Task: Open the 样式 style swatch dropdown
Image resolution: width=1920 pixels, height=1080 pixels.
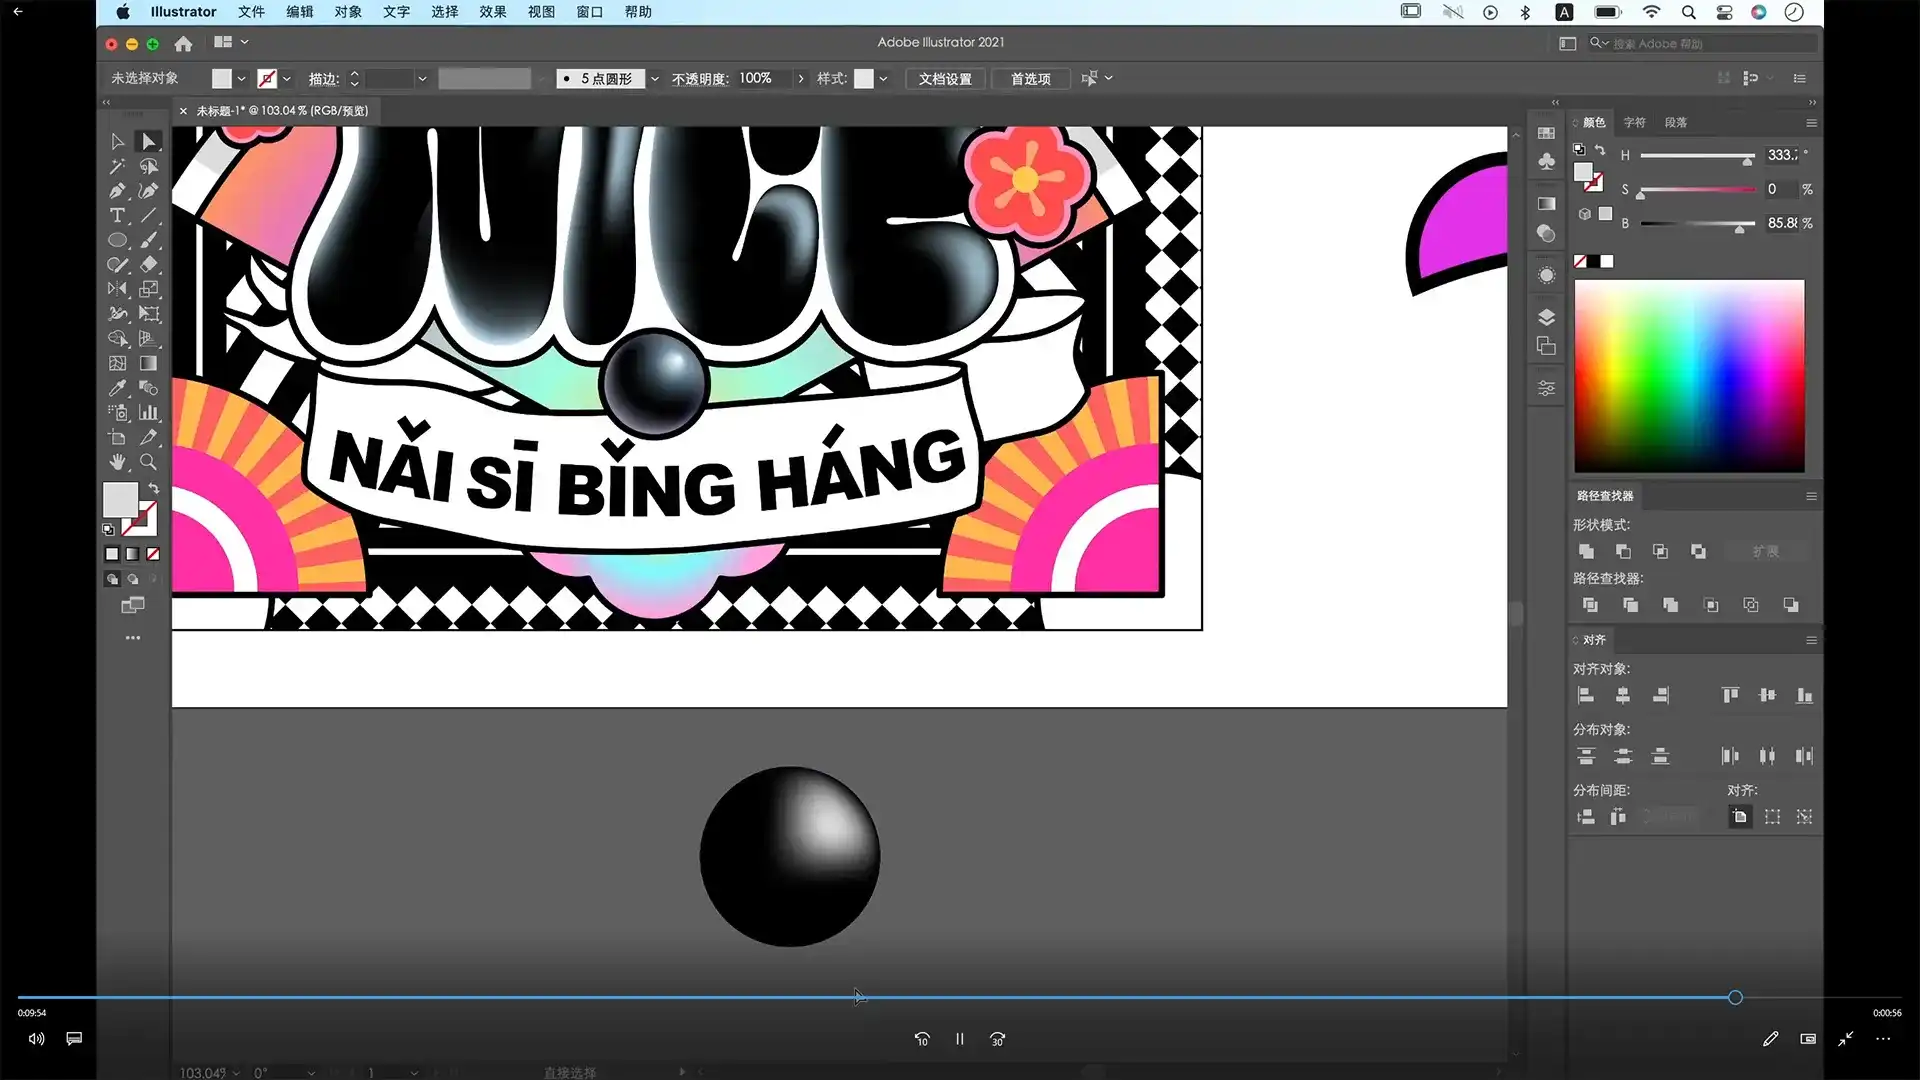Action: pyautogui.click(x=883, y=78)
